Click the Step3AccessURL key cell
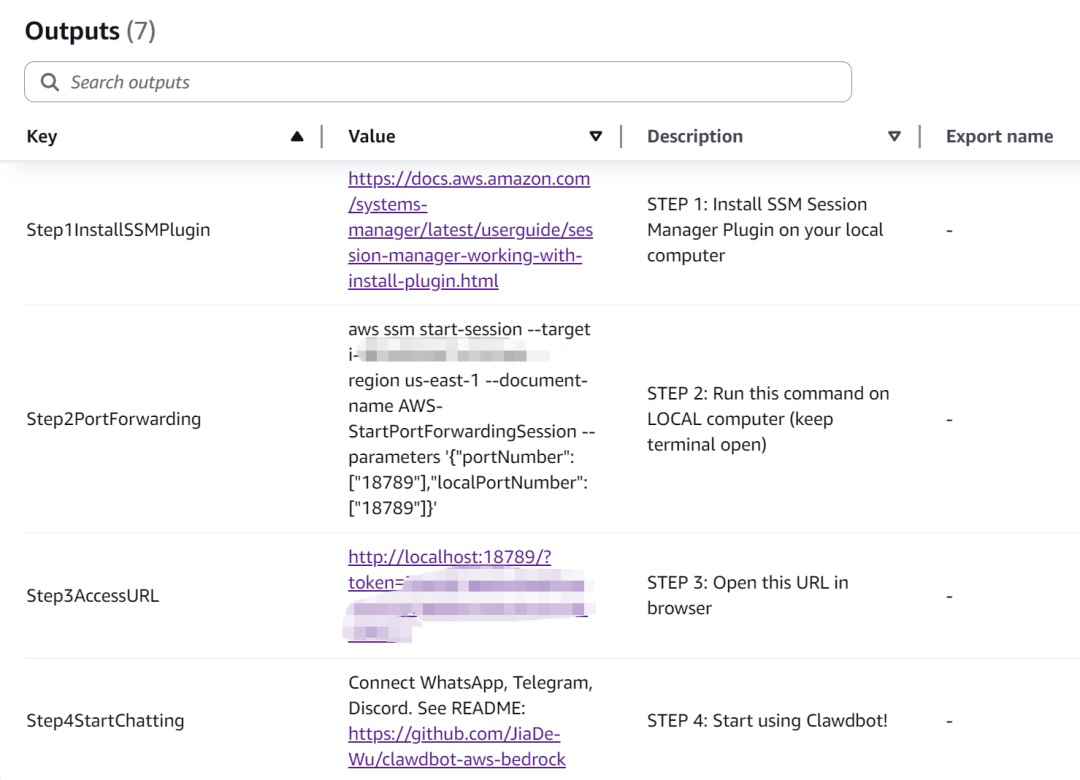Viewport: 1080px width, 780px height. tap(92, 596)
